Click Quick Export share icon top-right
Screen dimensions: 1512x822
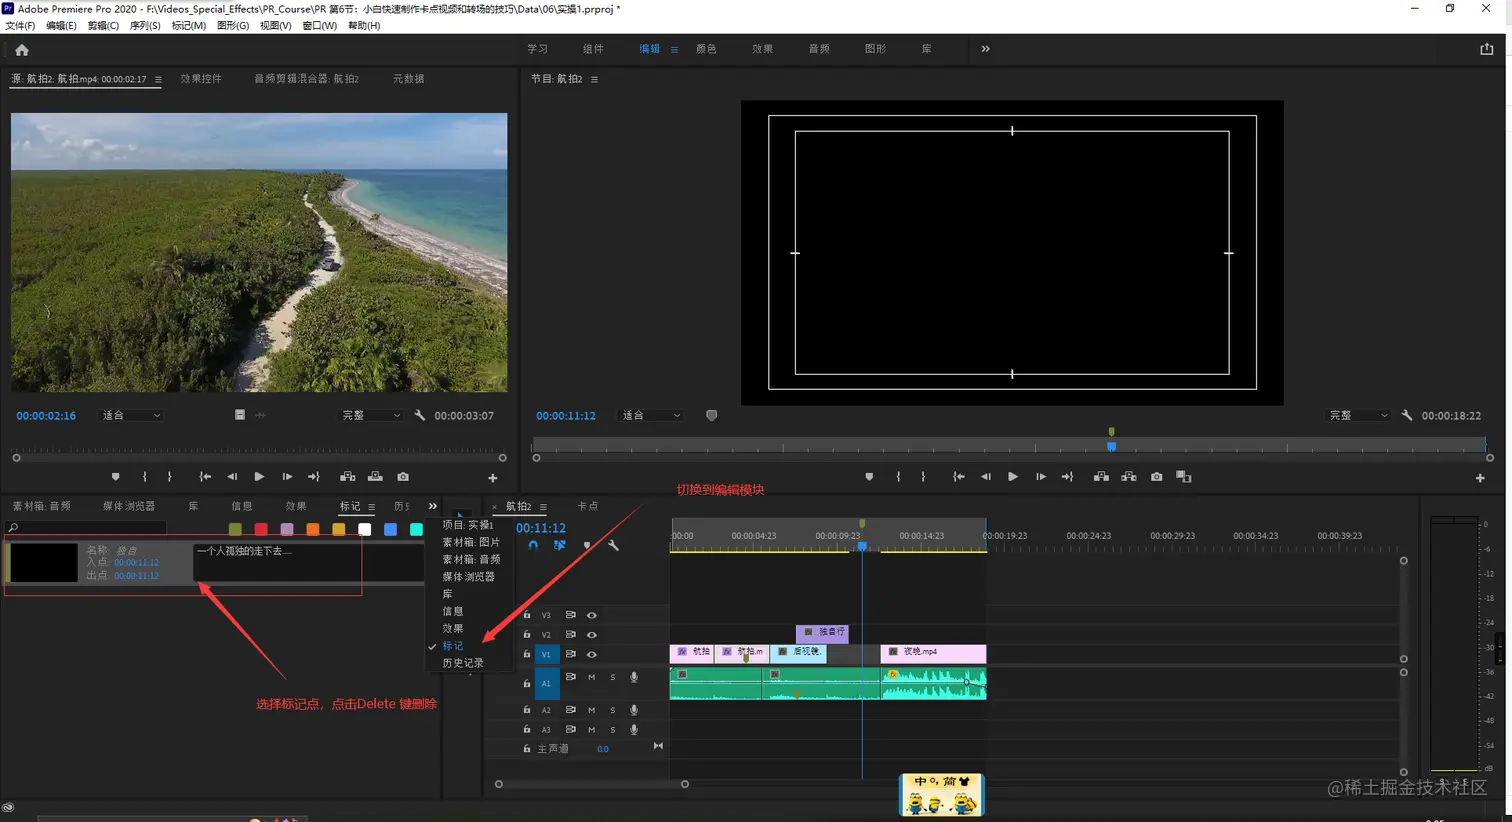pyautogui.click(x=1486, y=49)
